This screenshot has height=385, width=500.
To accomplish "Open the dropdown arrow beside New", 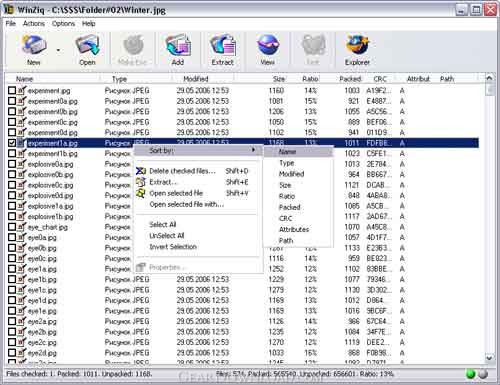I will click(x=58, y=50).
